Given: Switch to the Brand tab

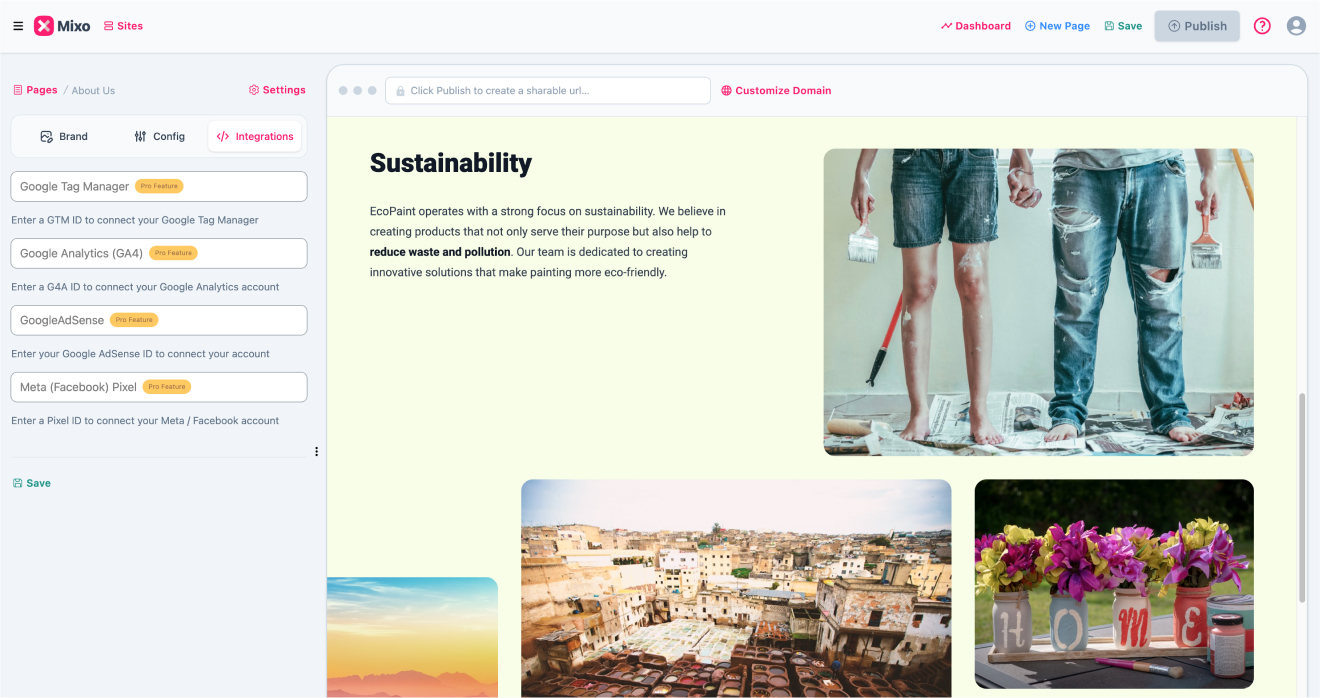Looking at the screenshot, I should (64, 136).
